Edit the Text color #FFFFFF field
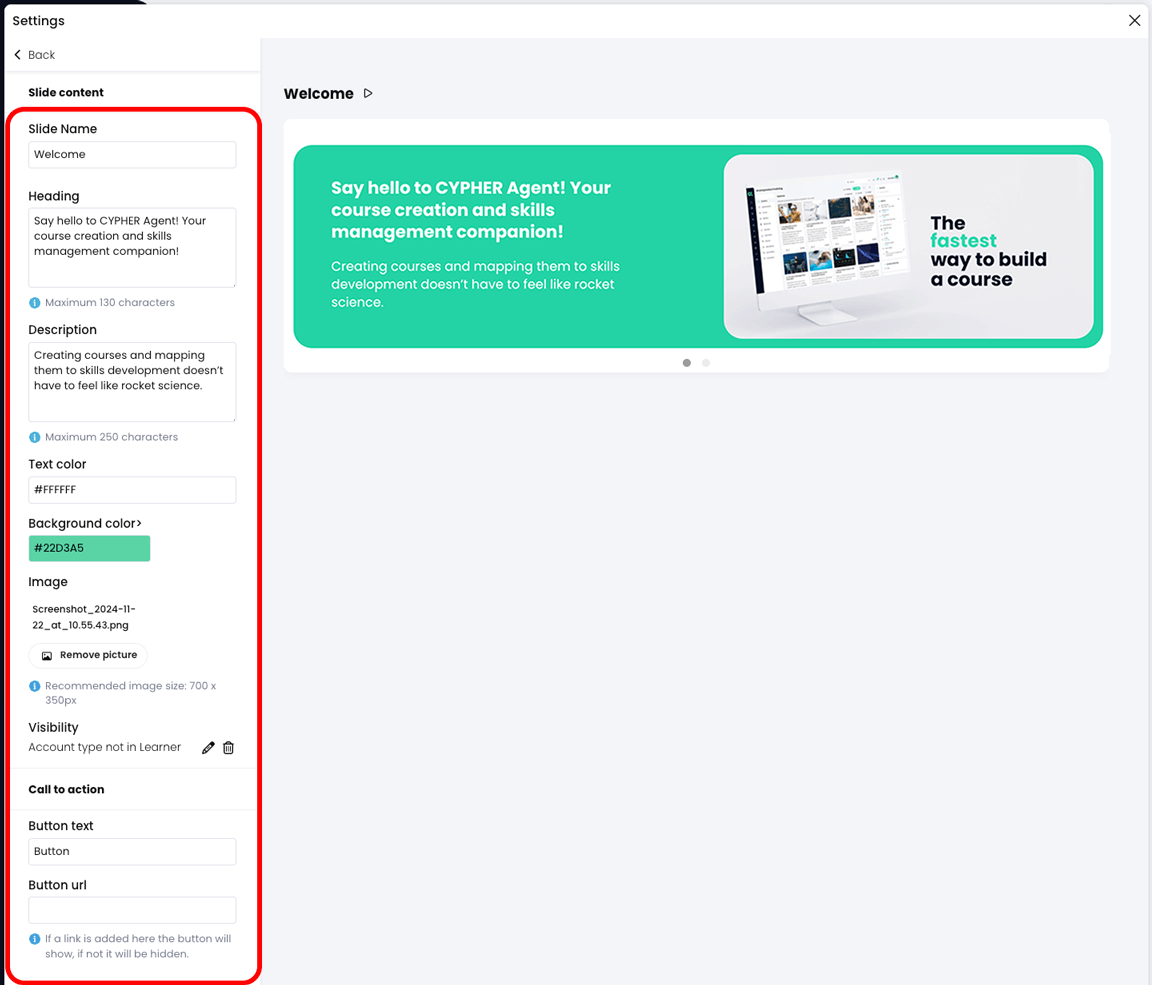 coord(132,490)
